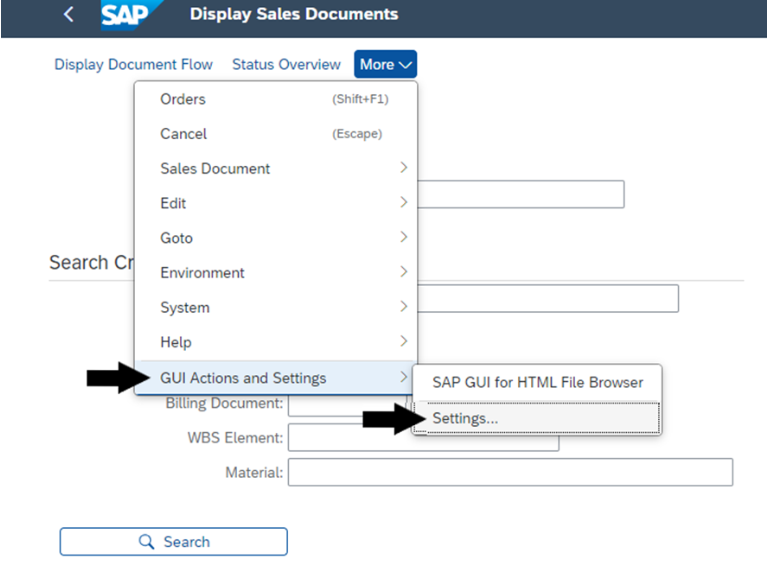This screenshot has height=579, width=768.
Task: Open the System submenu chevron
Action: coord(403,307)
